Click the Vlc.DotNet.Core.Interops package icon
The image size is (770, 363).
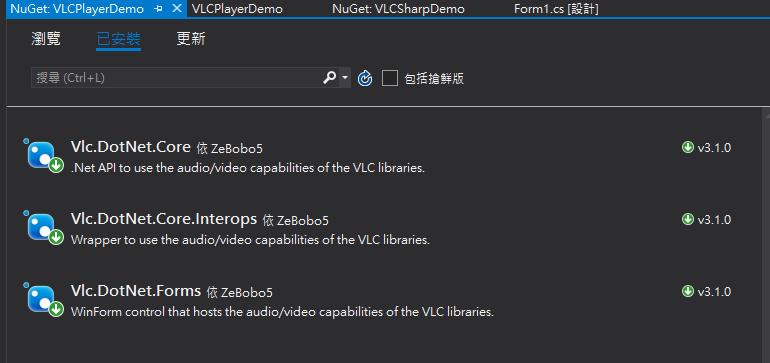pyautogui.click(x=45, y=228)
